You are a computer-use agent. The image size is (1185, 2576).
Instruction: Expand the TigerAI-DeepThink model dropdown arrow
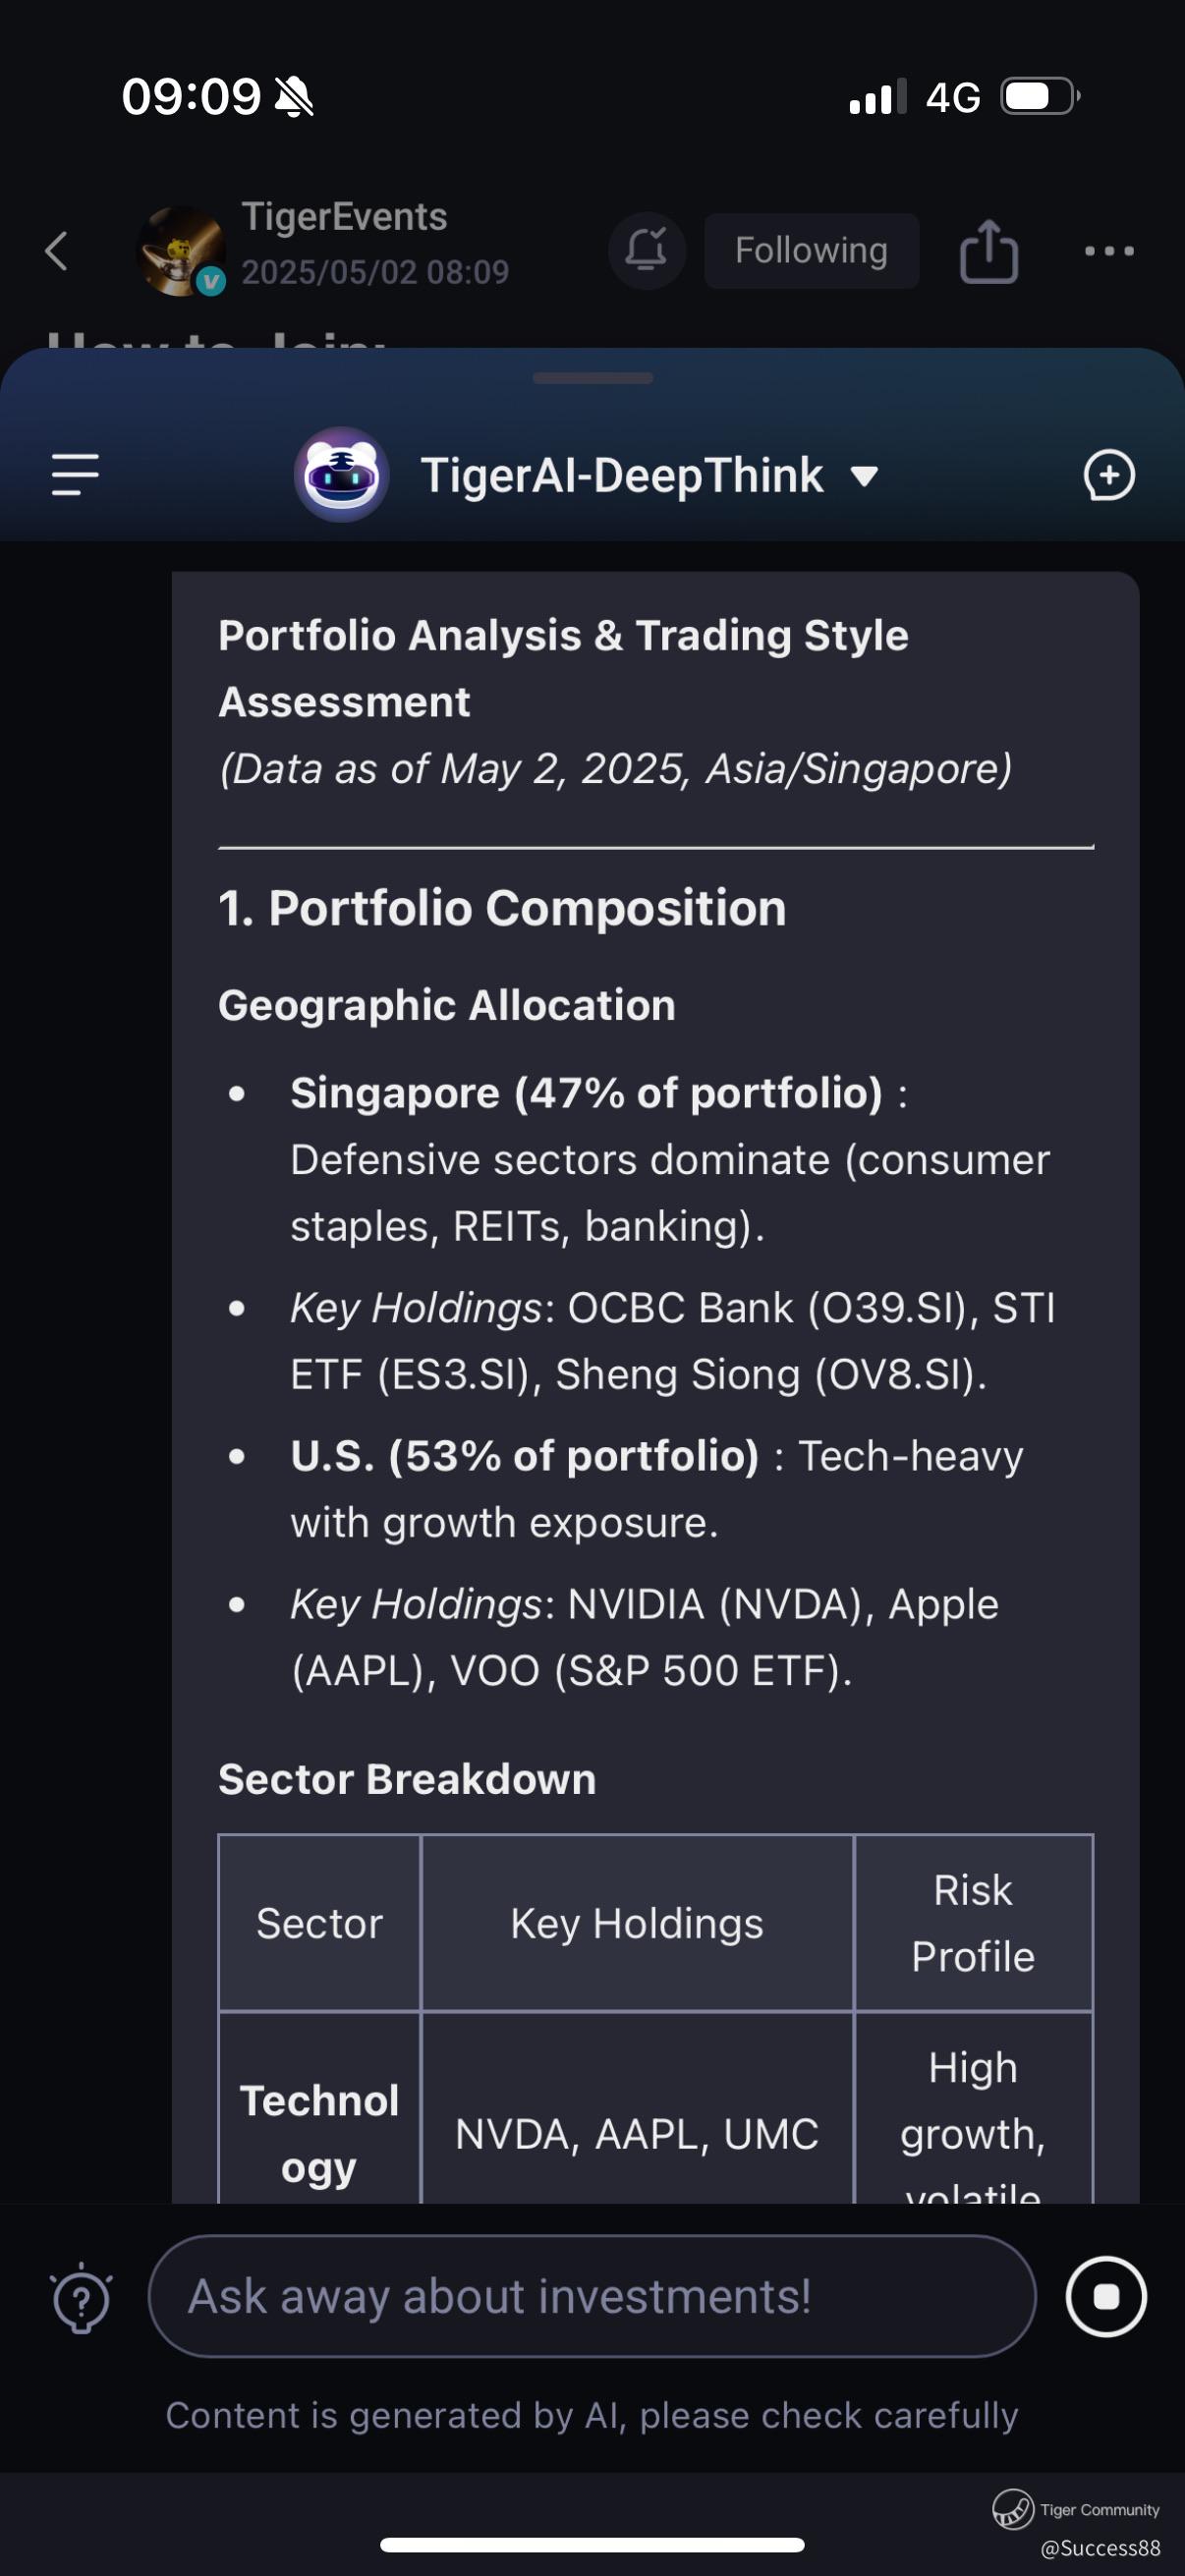coord(864,476)
